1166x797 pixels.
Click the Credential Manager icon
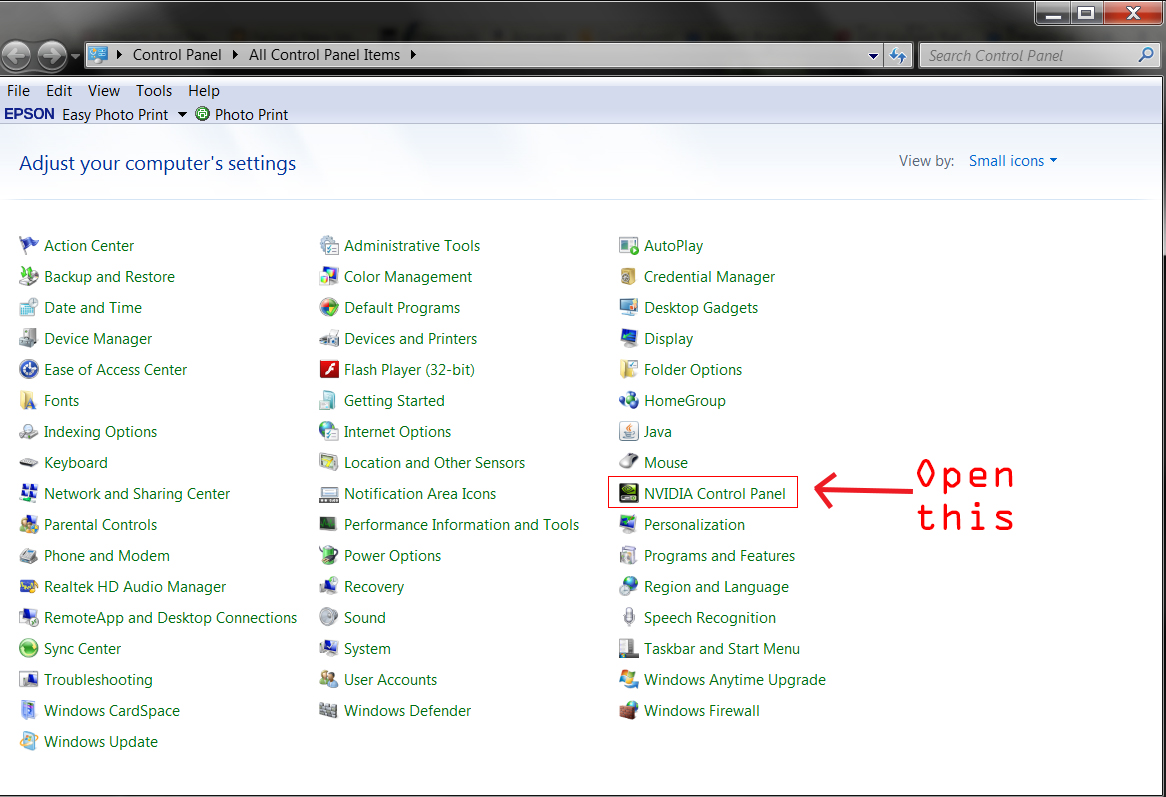(x=628, y=277)
